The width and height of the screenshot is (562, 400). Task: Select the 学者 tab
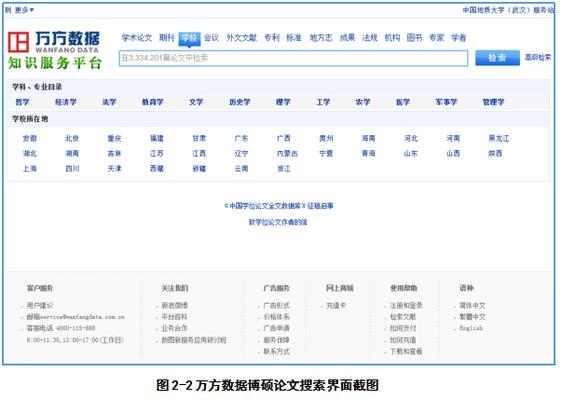[459, 38]
